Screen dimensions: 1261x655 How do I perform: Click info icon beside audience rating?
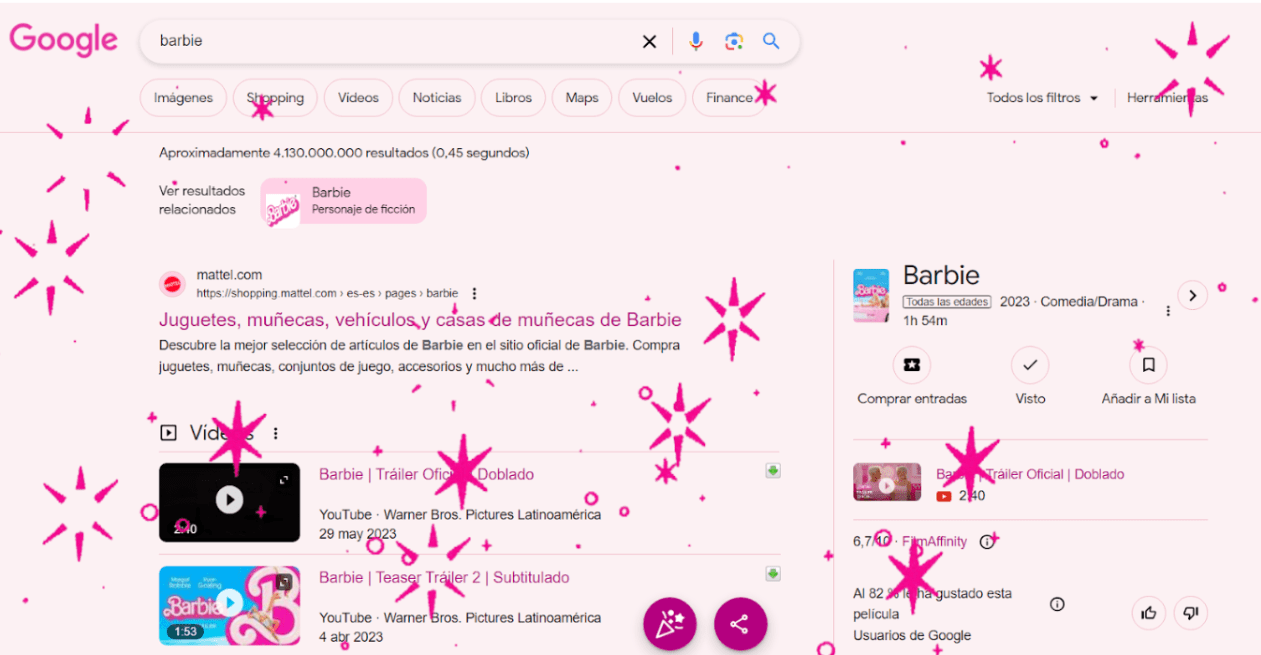coord(1057,604)
